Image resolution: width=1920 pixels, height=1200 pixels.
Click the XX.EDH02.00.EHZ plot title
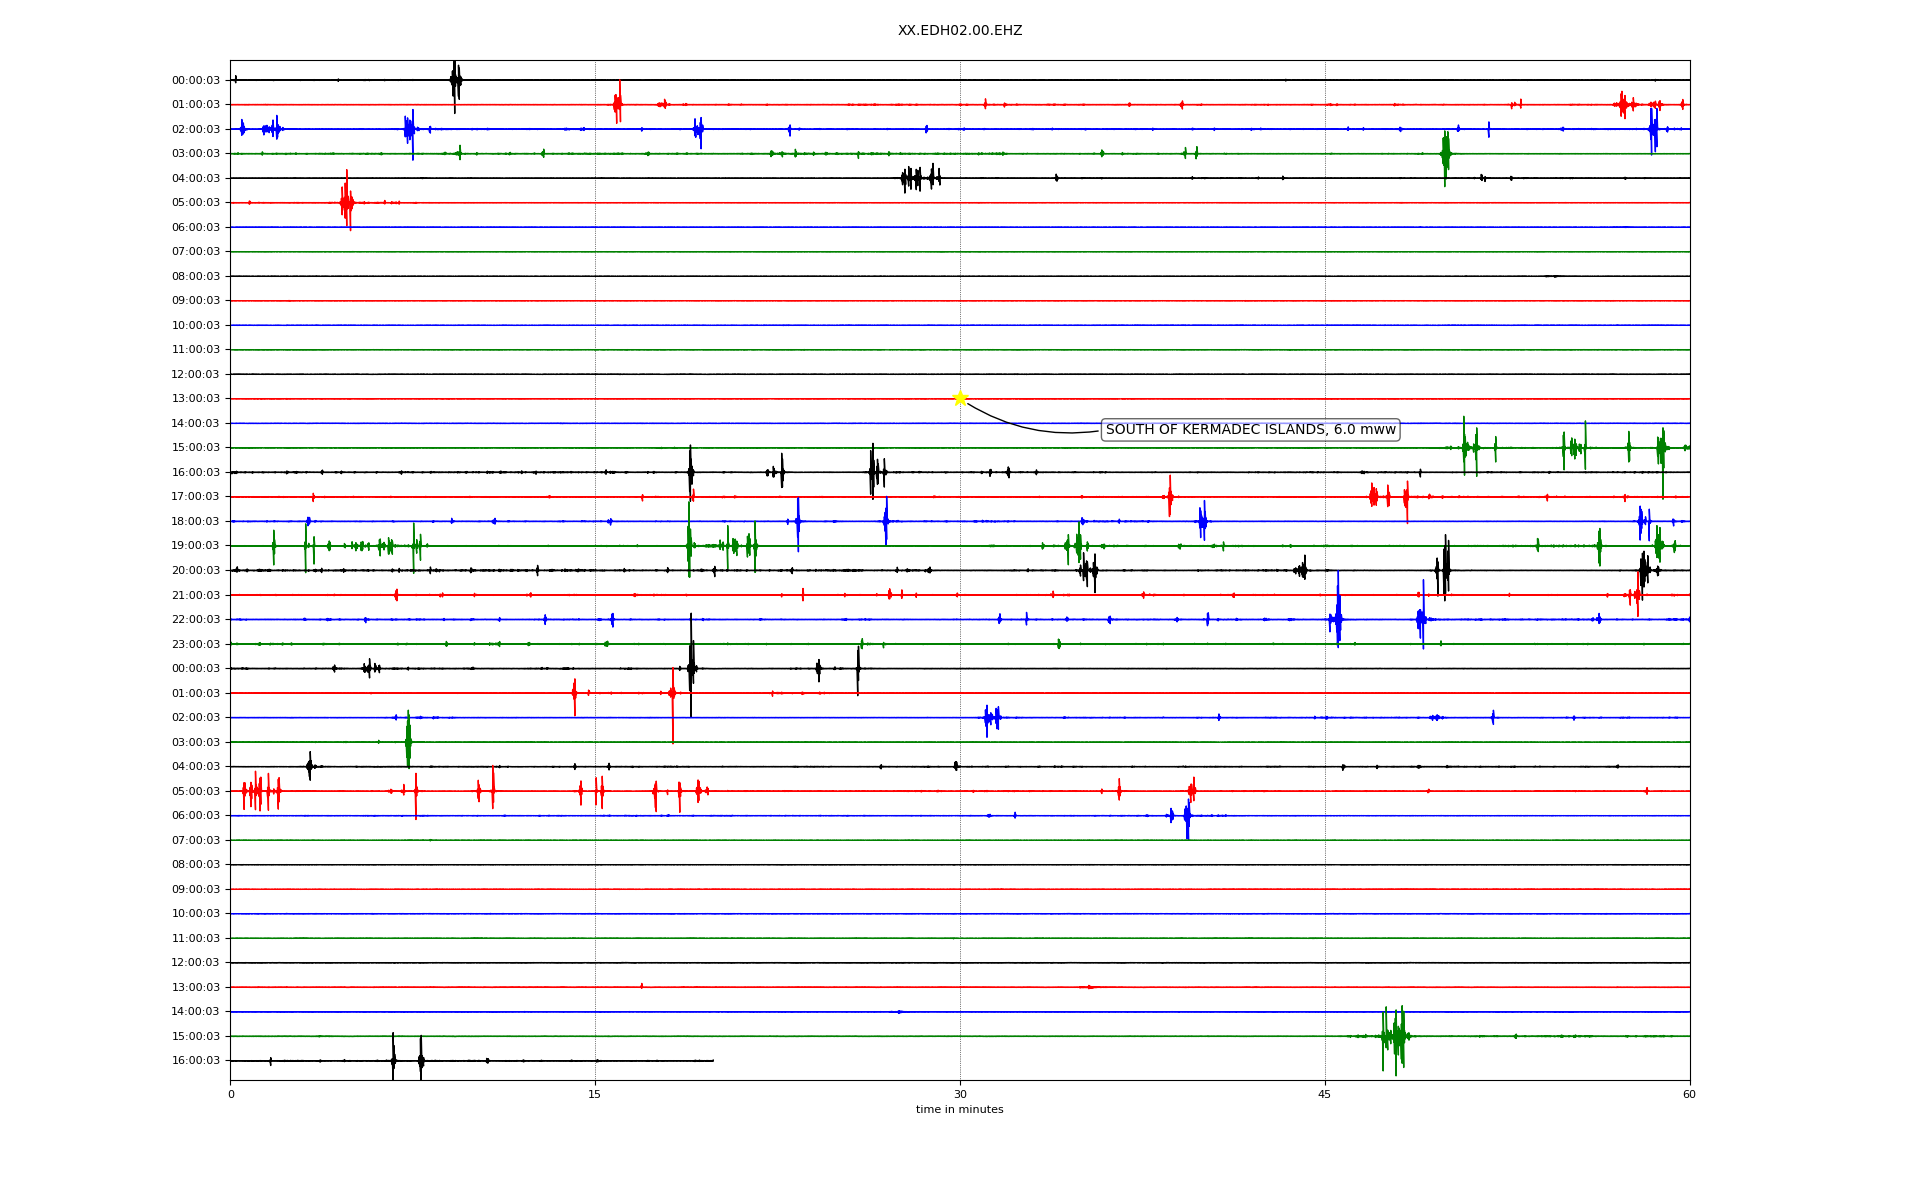960,31
